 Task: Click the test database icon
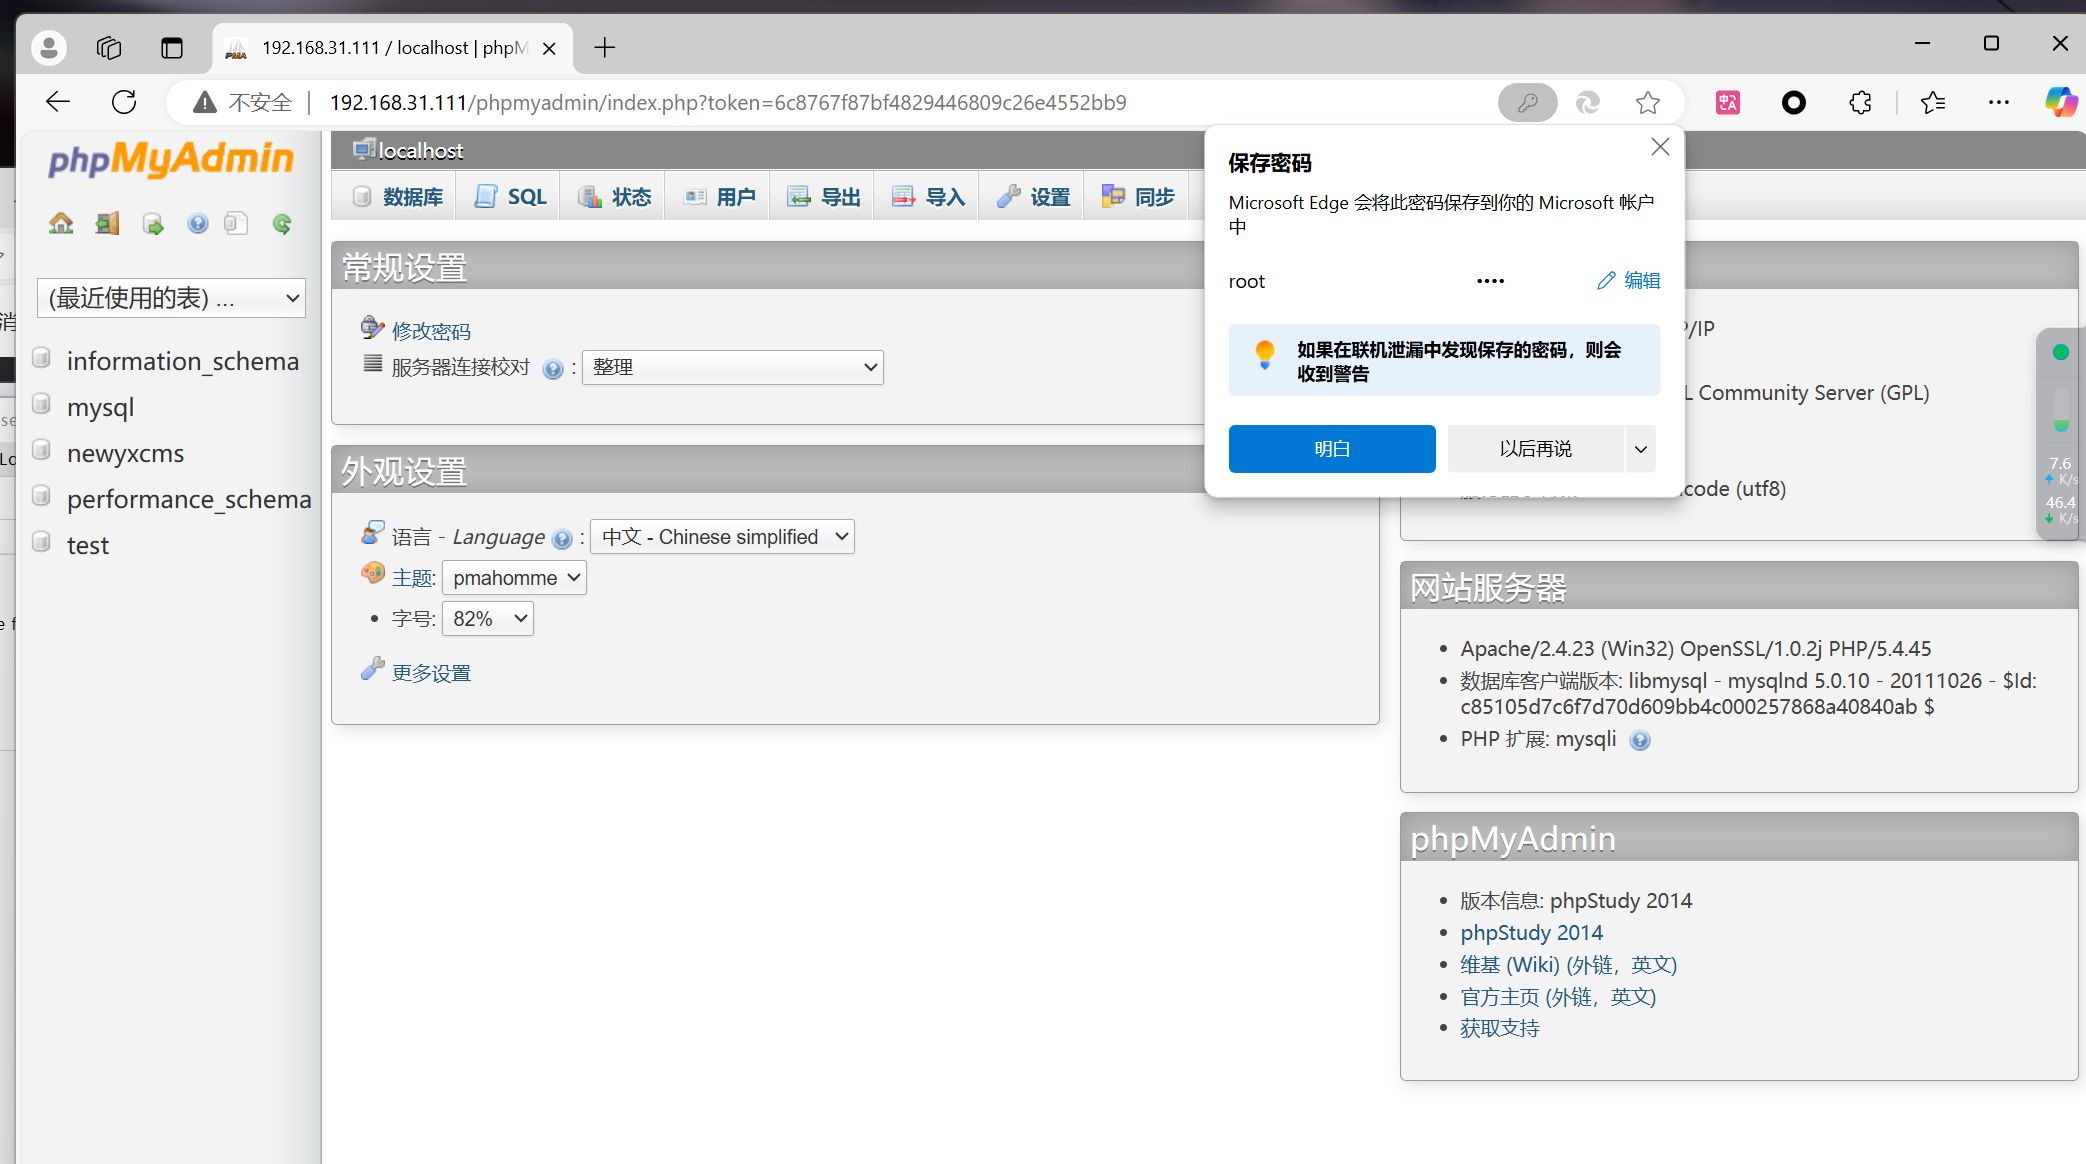[42, 542]
